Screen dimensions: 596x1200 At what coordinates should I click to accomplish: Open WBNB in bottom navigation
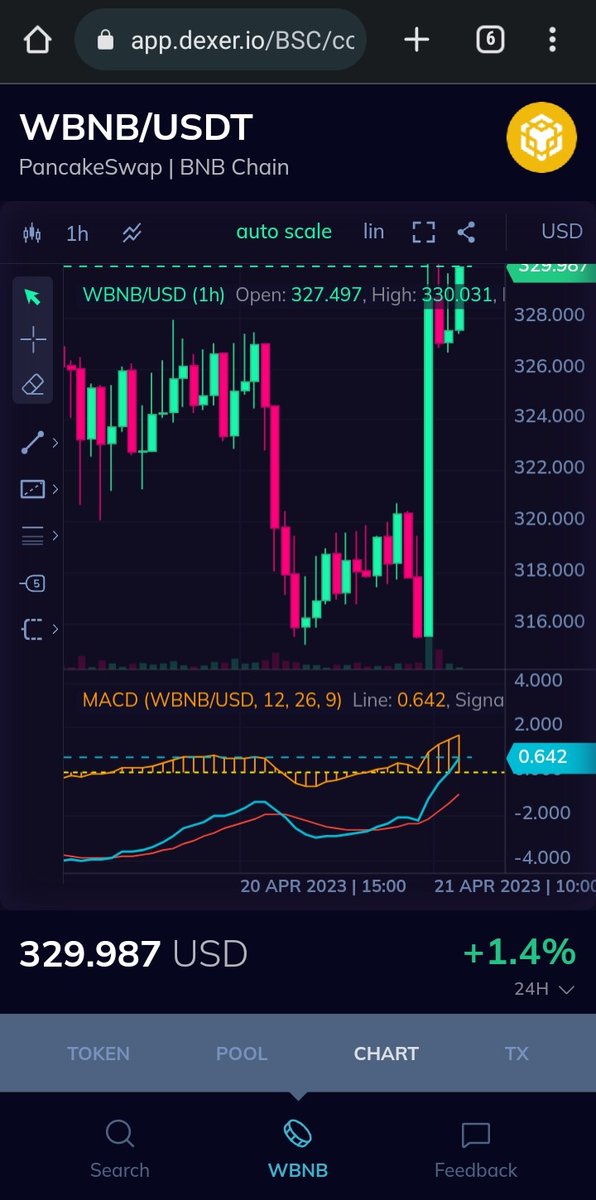[297, 1149]
